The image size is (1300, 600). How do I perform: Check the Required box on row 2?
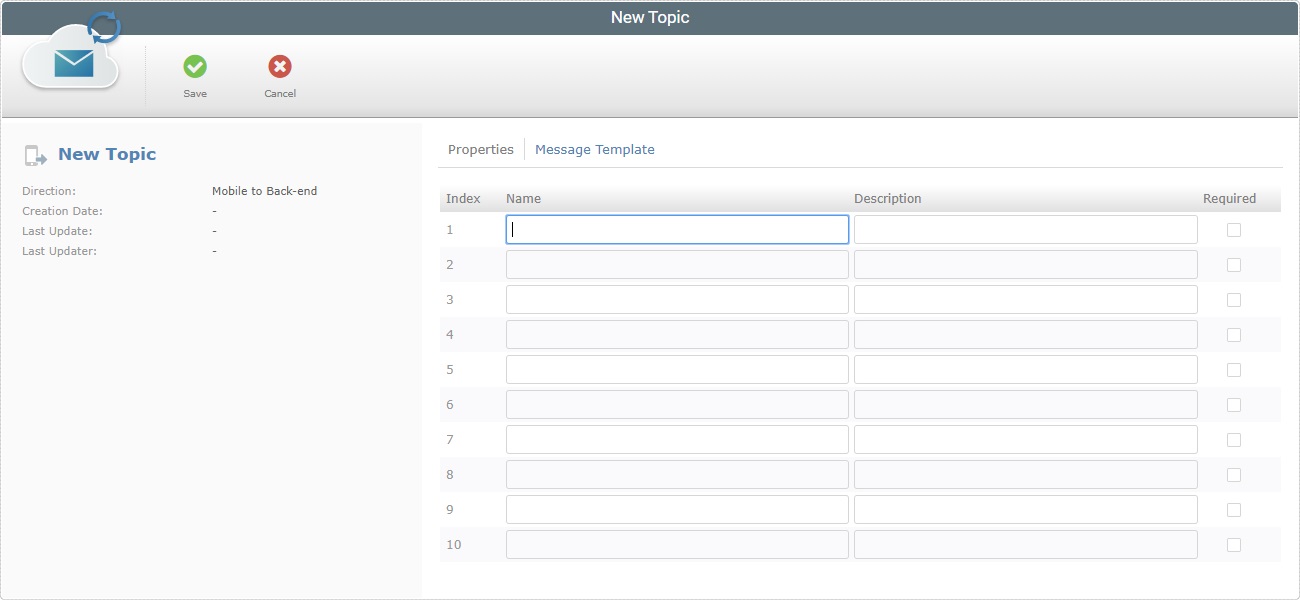pos(1233,264)
